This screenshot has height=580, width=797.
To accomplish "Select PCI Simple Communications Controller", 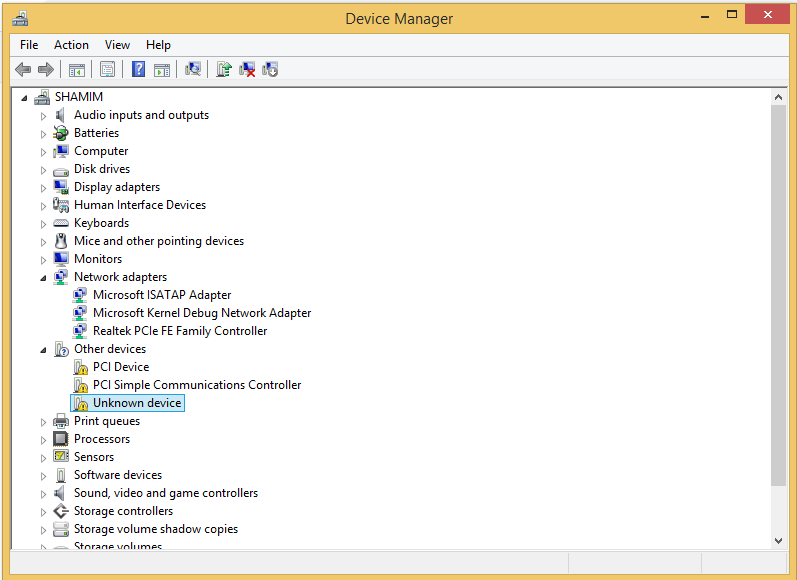I will (x=197, y=385).
